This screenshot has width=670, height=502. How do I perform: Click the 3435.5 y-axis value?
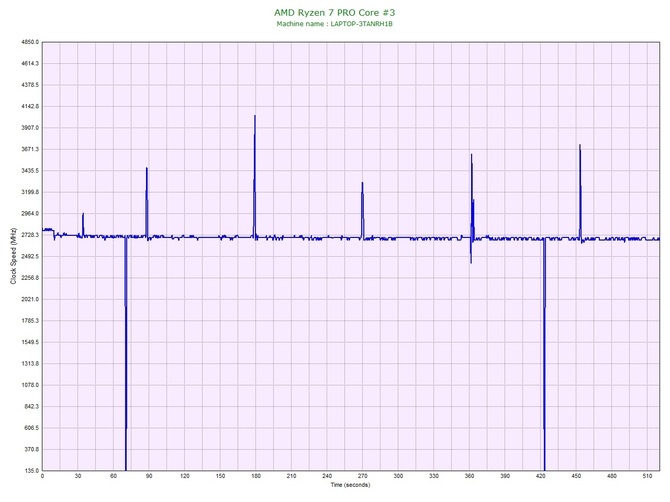(30, 171)
